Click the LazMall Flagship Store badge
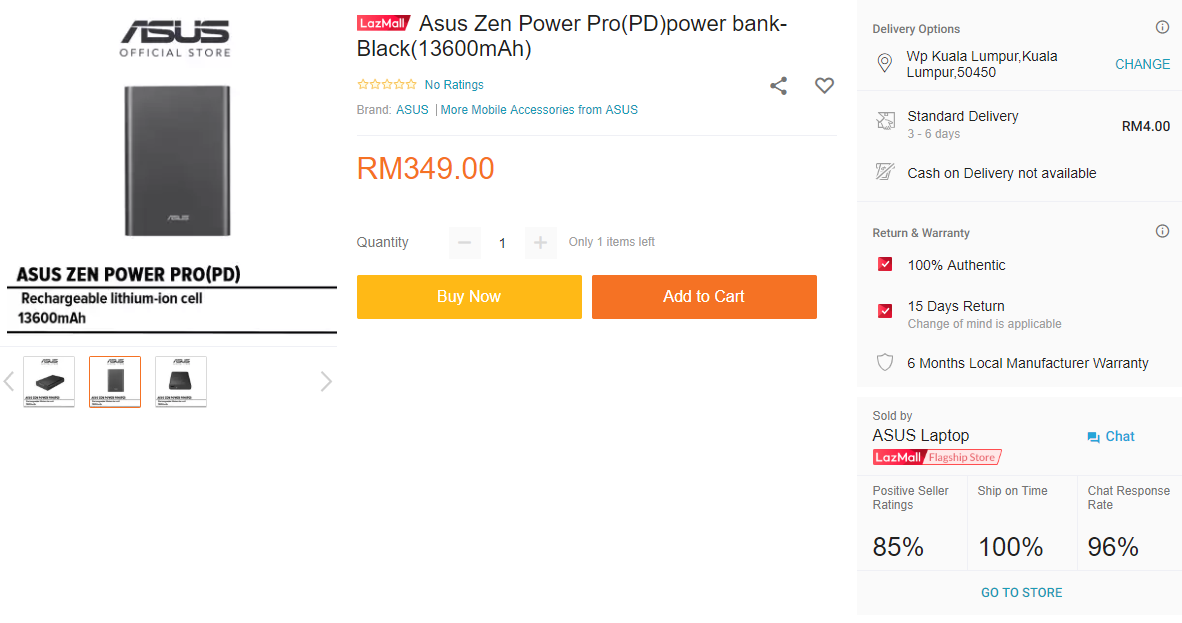 pyautogui.click(x=937, y=457)
